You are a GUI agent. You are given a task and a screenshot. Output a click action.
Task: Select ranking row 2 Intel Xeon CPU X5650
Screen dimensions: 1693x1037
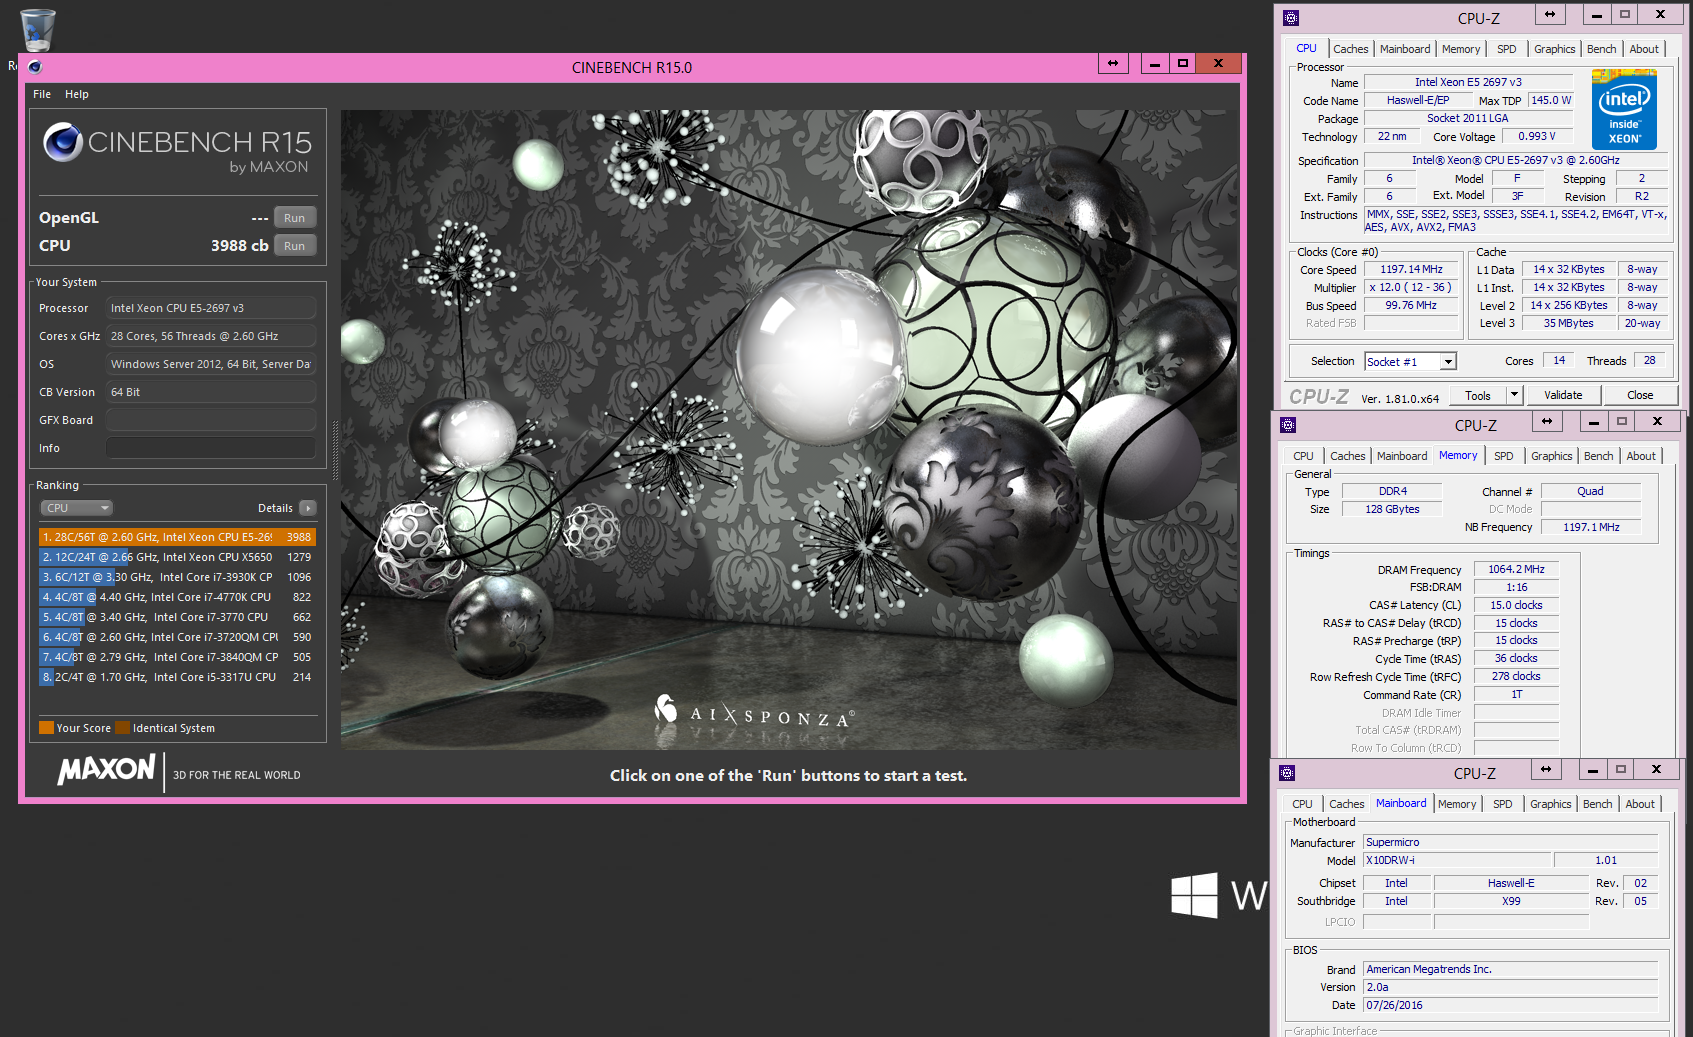(178, 557)
